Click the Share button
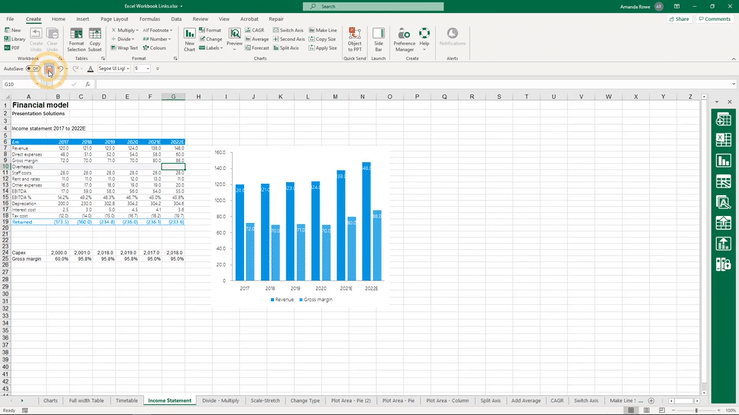739x415 pixels. pyautogui.click(x=680, y=19)
